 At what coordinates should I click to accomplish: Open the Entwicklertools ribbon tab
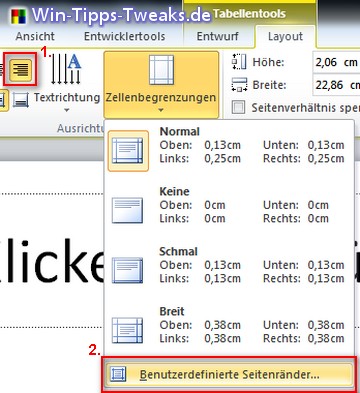tap(124, 36)
